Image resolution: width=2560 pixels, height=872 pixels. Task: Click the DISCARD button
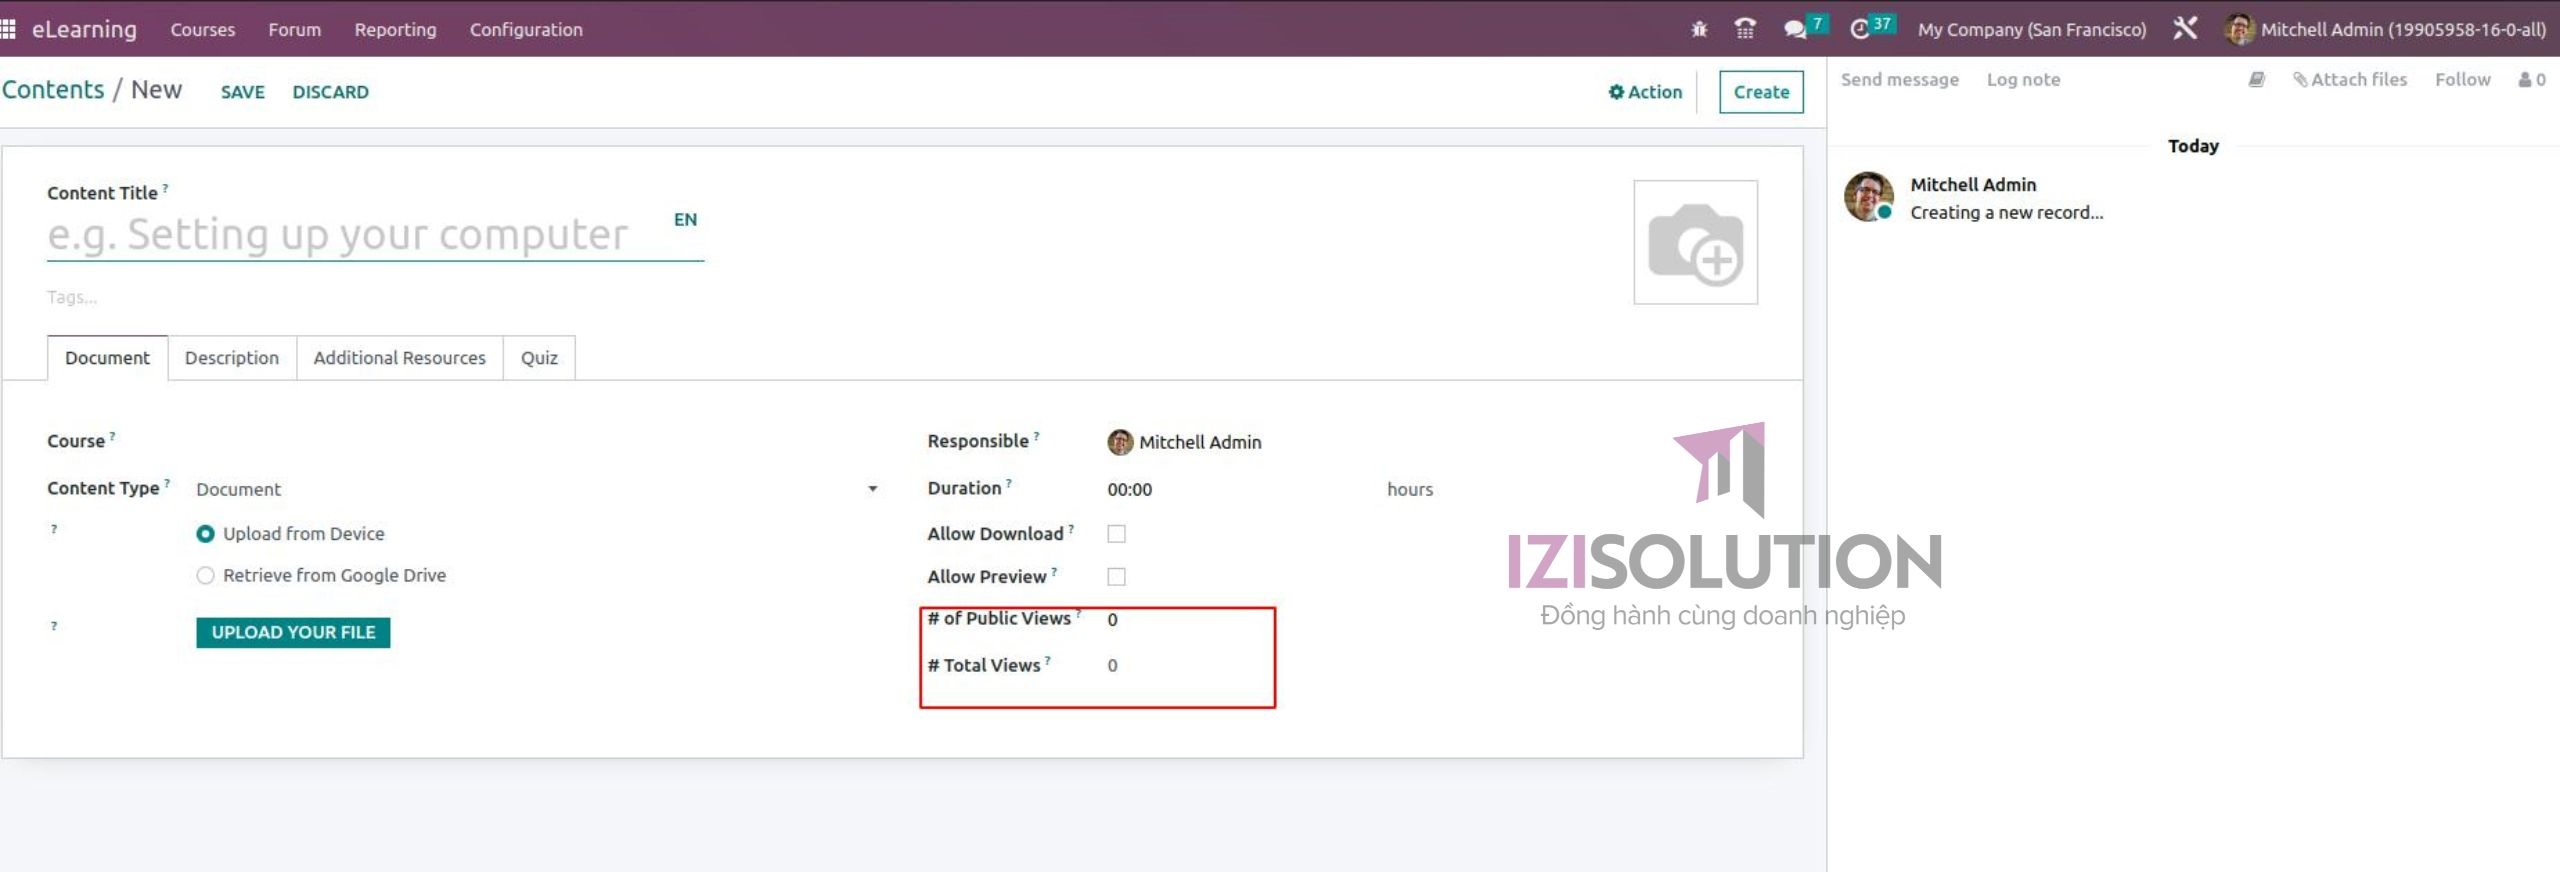point(330,92)
